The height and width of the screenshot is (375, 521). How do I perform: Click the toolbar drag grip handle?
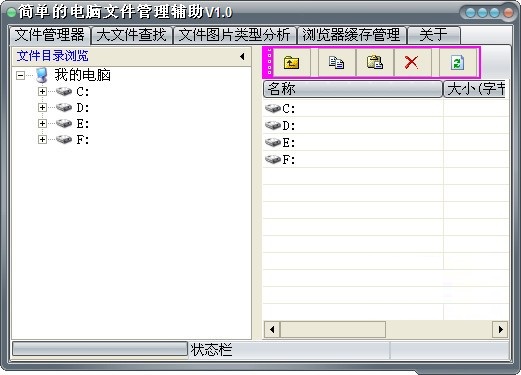coord(269,62)
